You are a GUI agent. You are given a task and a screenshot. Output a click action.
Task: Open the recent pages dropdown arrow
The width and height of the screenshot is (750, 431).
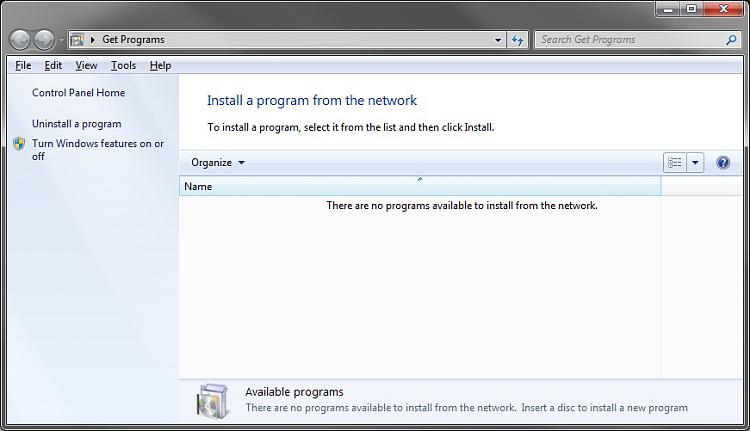pyautogui.click(x=61, y=40)
